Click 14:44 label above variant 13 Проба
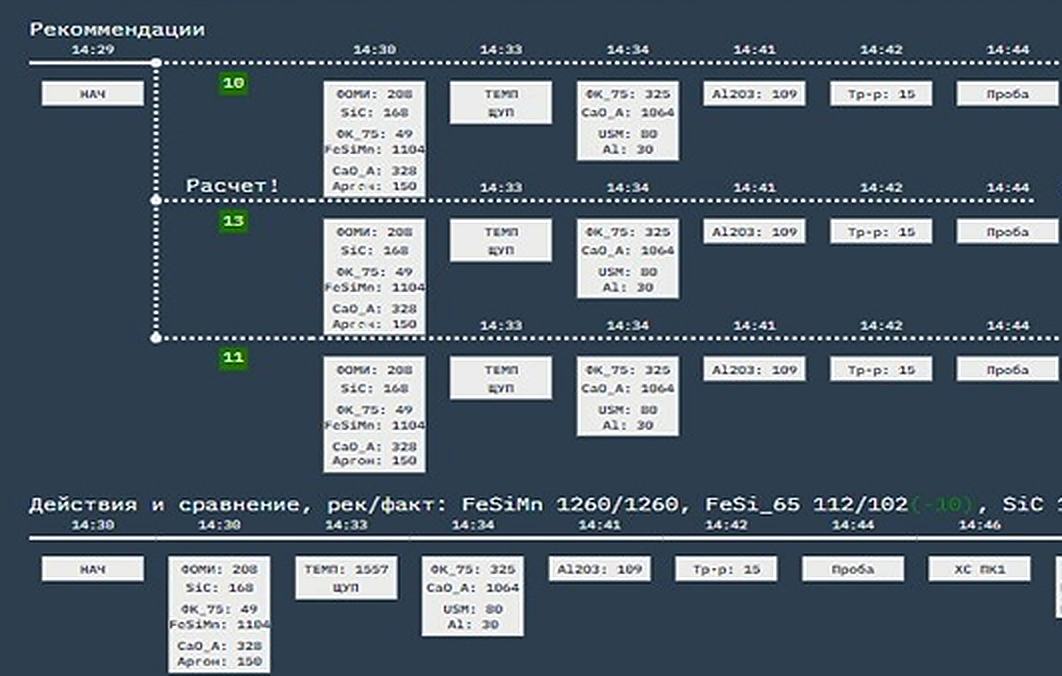 pos(1008,188)
